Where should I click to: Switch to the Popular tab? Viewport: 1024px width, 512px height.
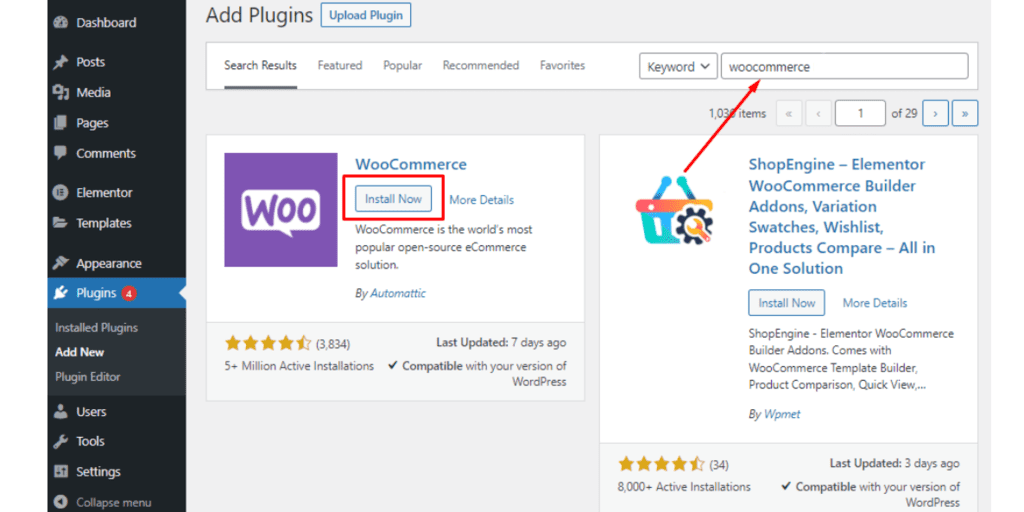click(x=402, y=65)
